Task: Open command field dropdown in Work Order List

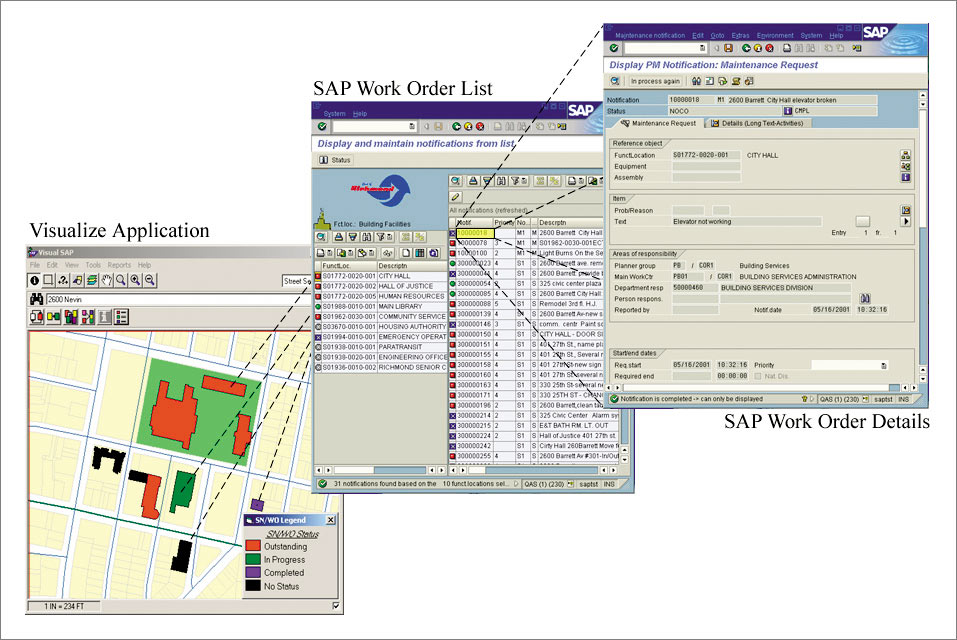Action: pyautogui.click(x=411, y=126)
